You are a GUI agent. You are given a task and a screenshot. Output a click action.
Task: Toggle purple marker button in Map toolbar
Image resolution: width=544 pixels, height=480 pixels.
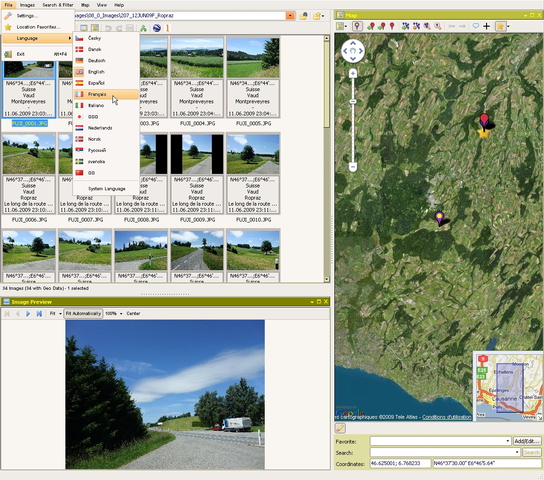point(357,26)
